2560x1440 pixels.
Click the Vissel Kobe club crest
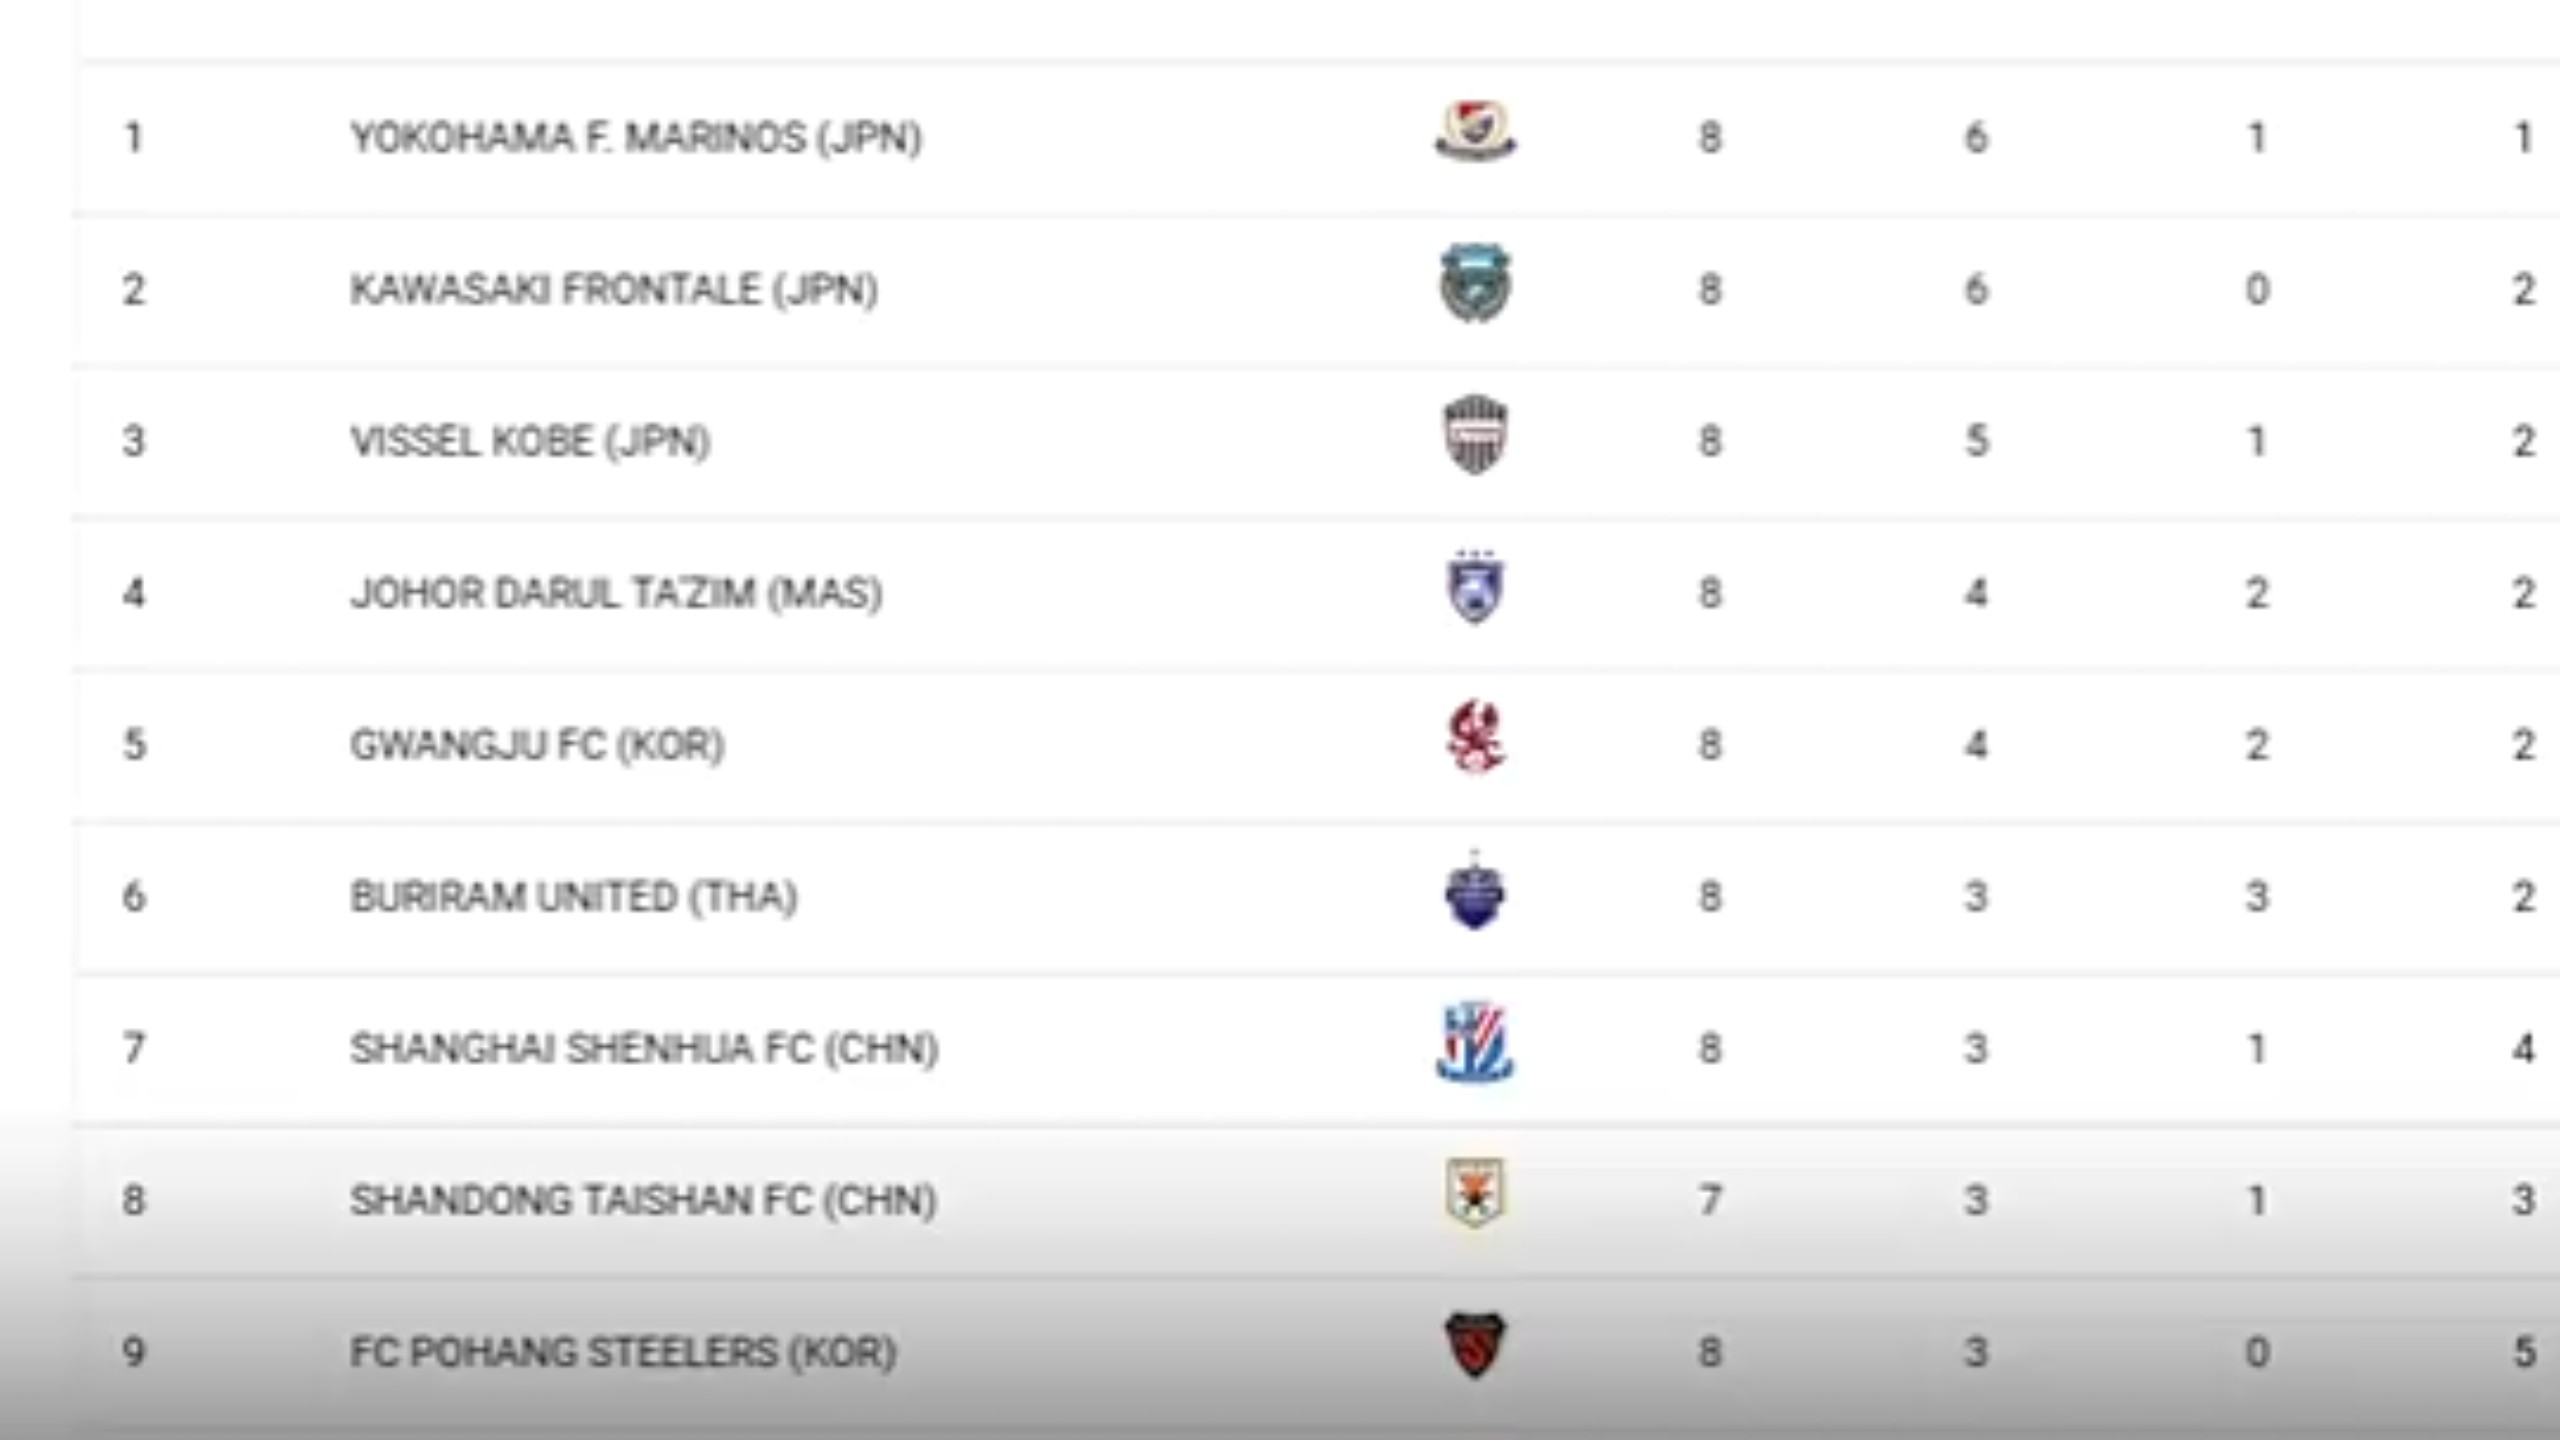point(1475,436)
